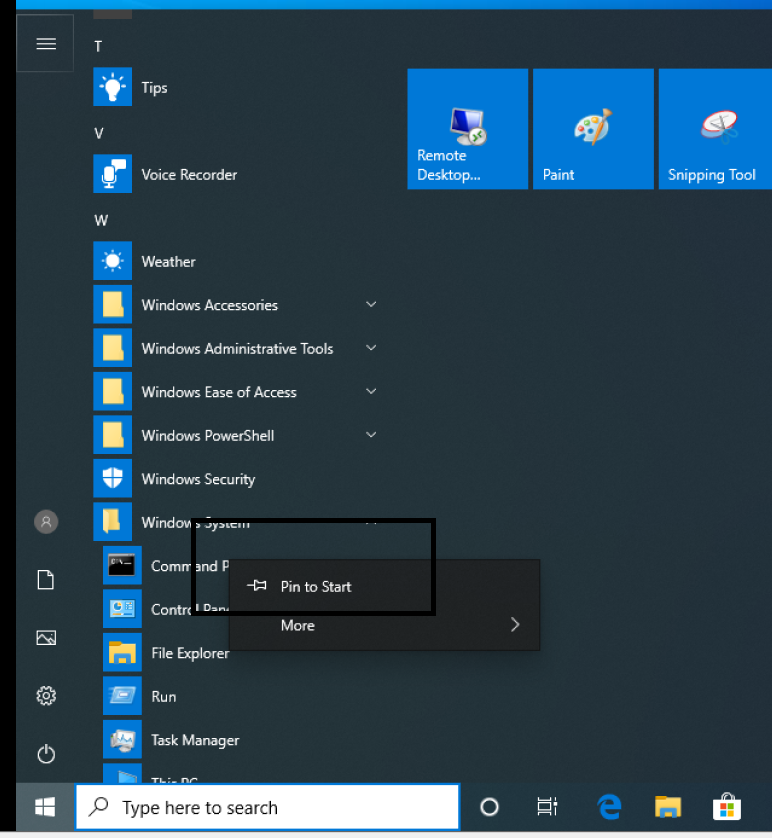The height and width of the screenshot is (838, 772).
Task: Click the Windows Ease of Access folder icon
Action: pos(112,391)
